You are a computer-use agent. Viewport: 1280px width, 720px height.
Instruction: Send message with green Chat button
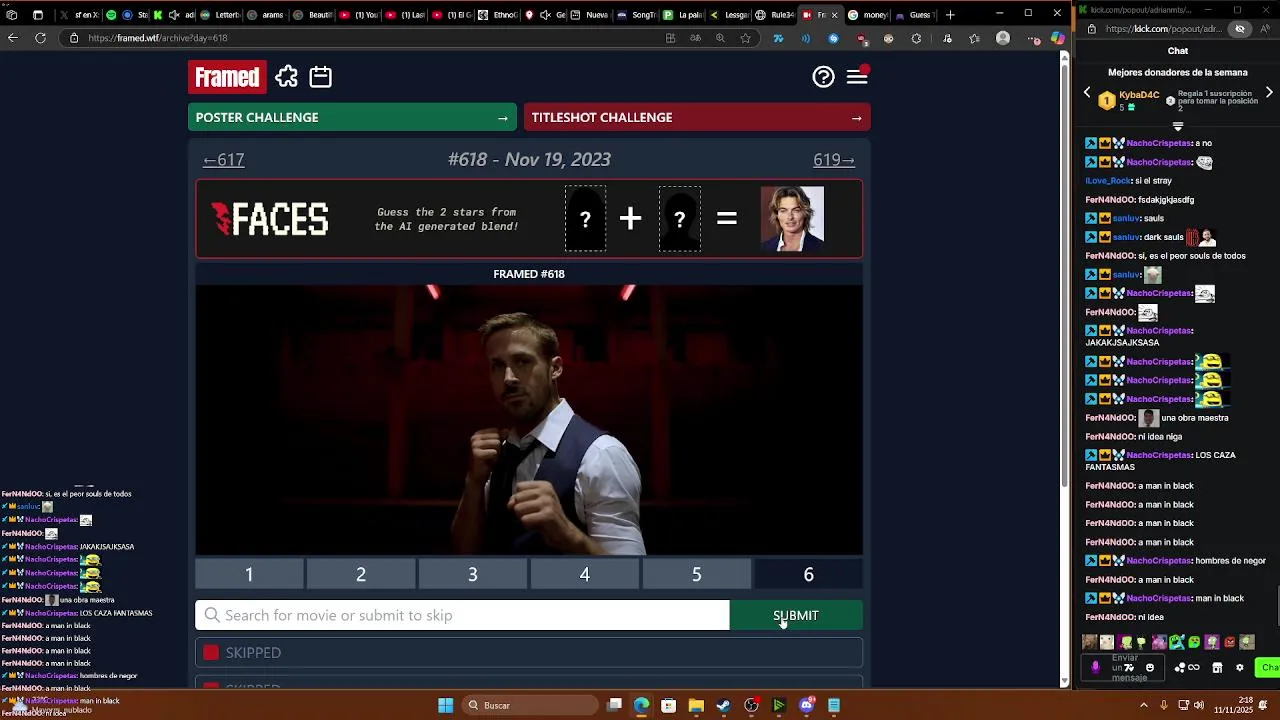1269,668
